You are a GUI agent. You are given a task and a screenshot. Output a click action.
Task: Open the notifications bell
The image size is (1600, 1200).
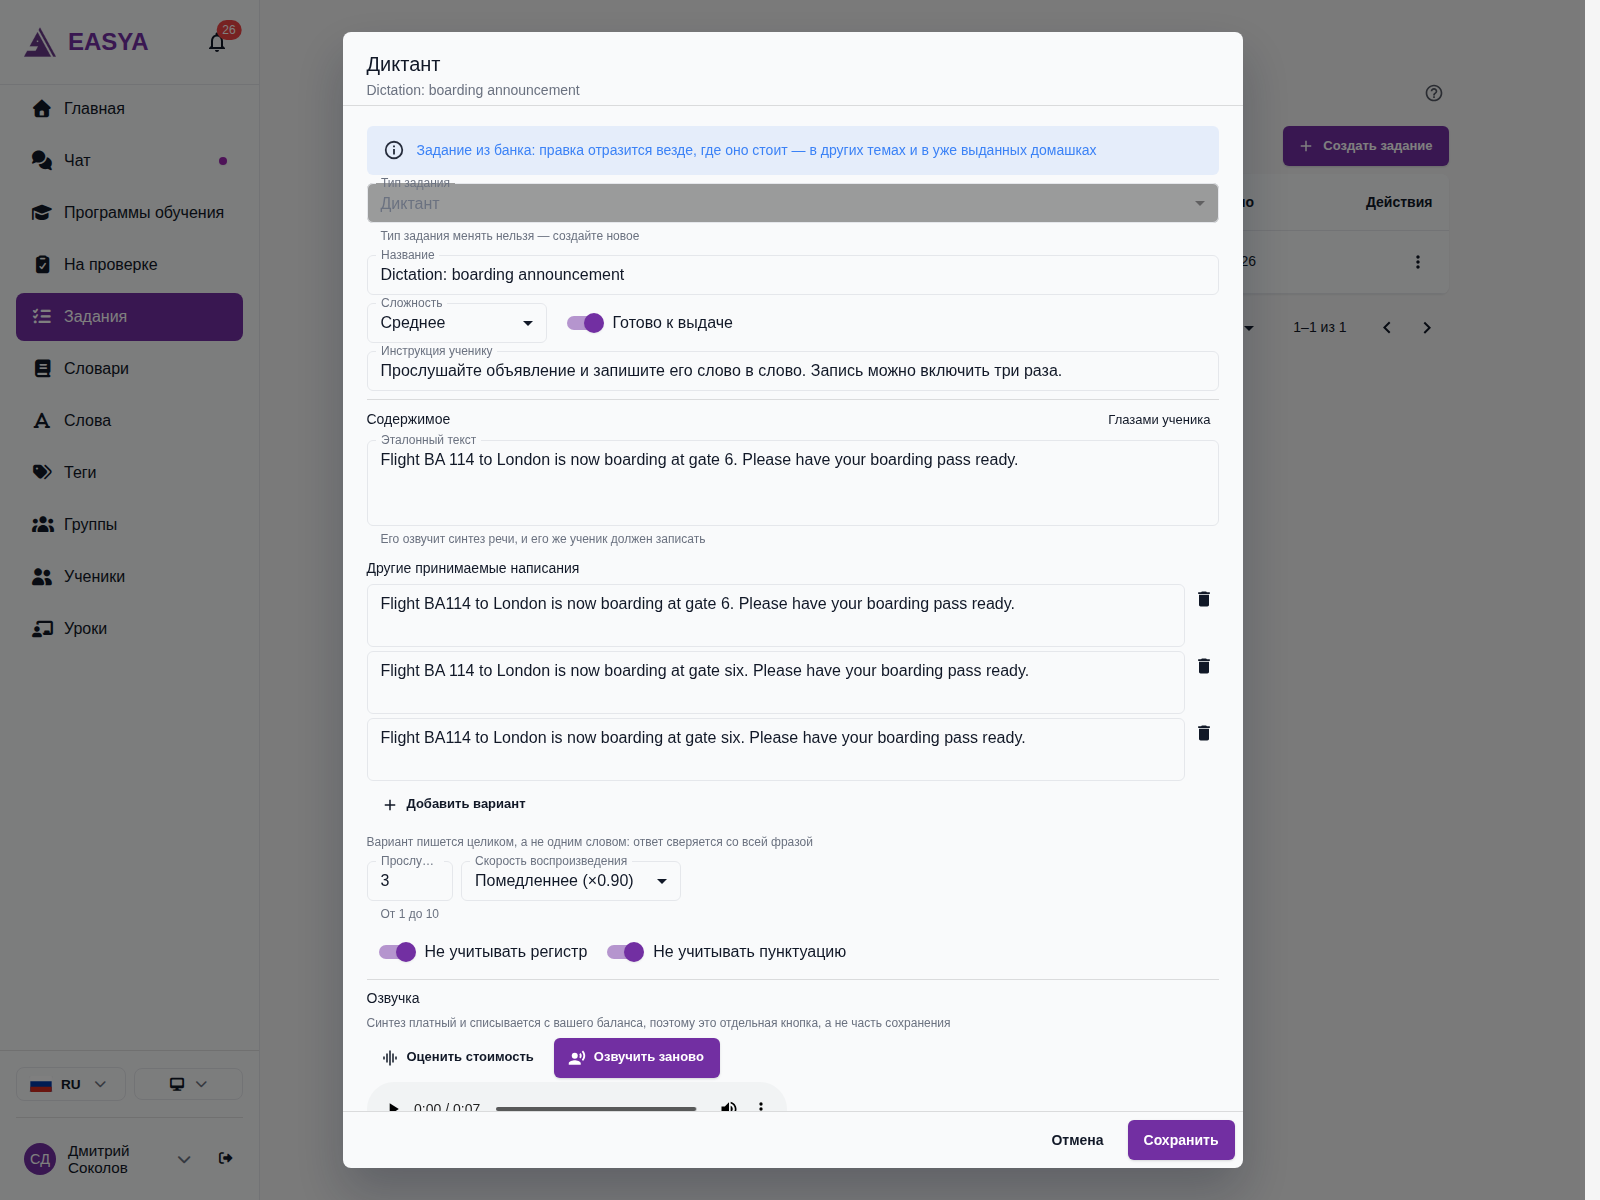pos(217,42)
